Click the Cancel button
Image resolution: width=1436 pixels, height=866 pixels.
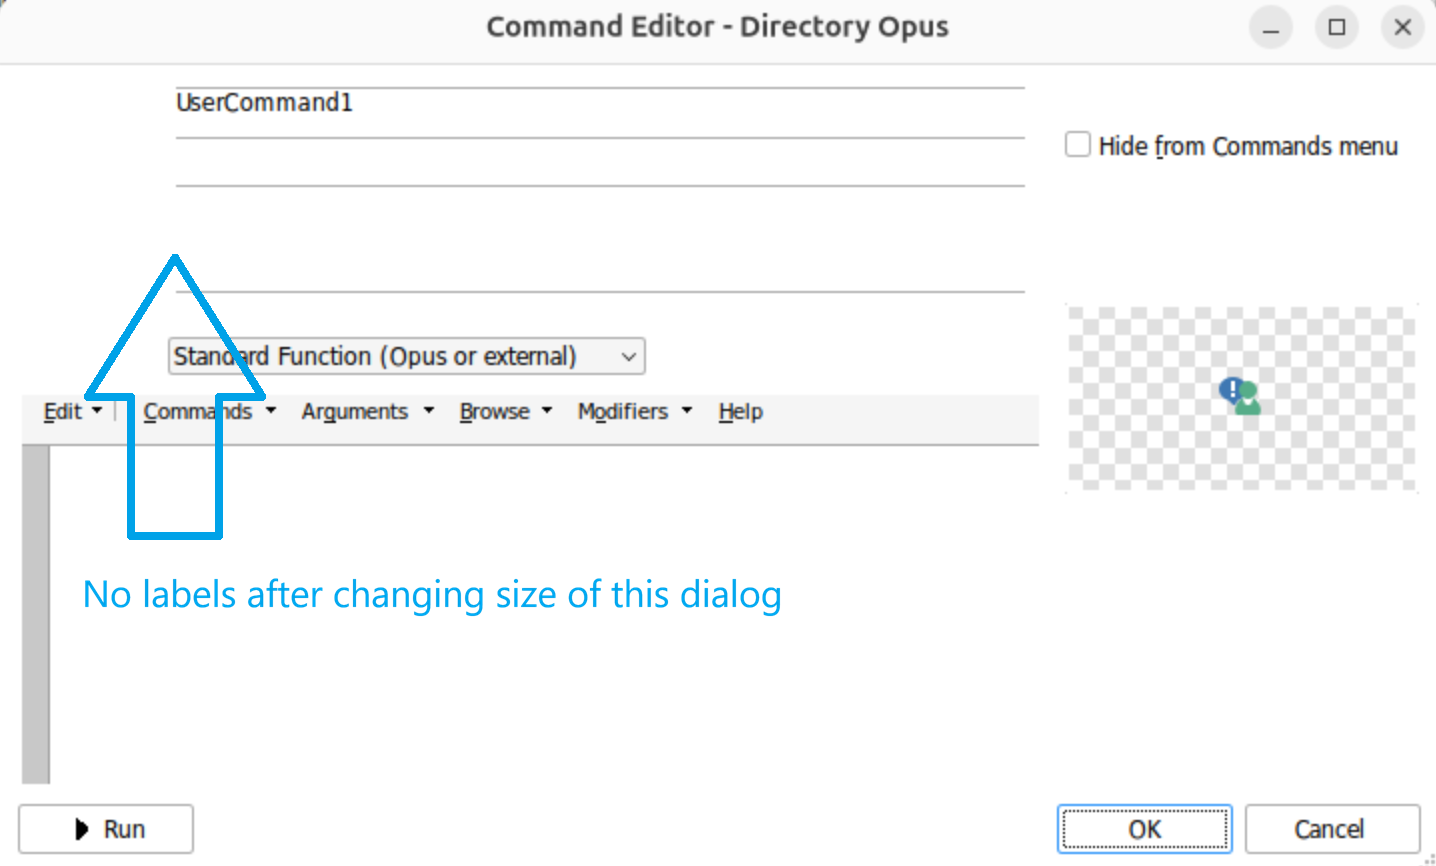[1331, 829]
